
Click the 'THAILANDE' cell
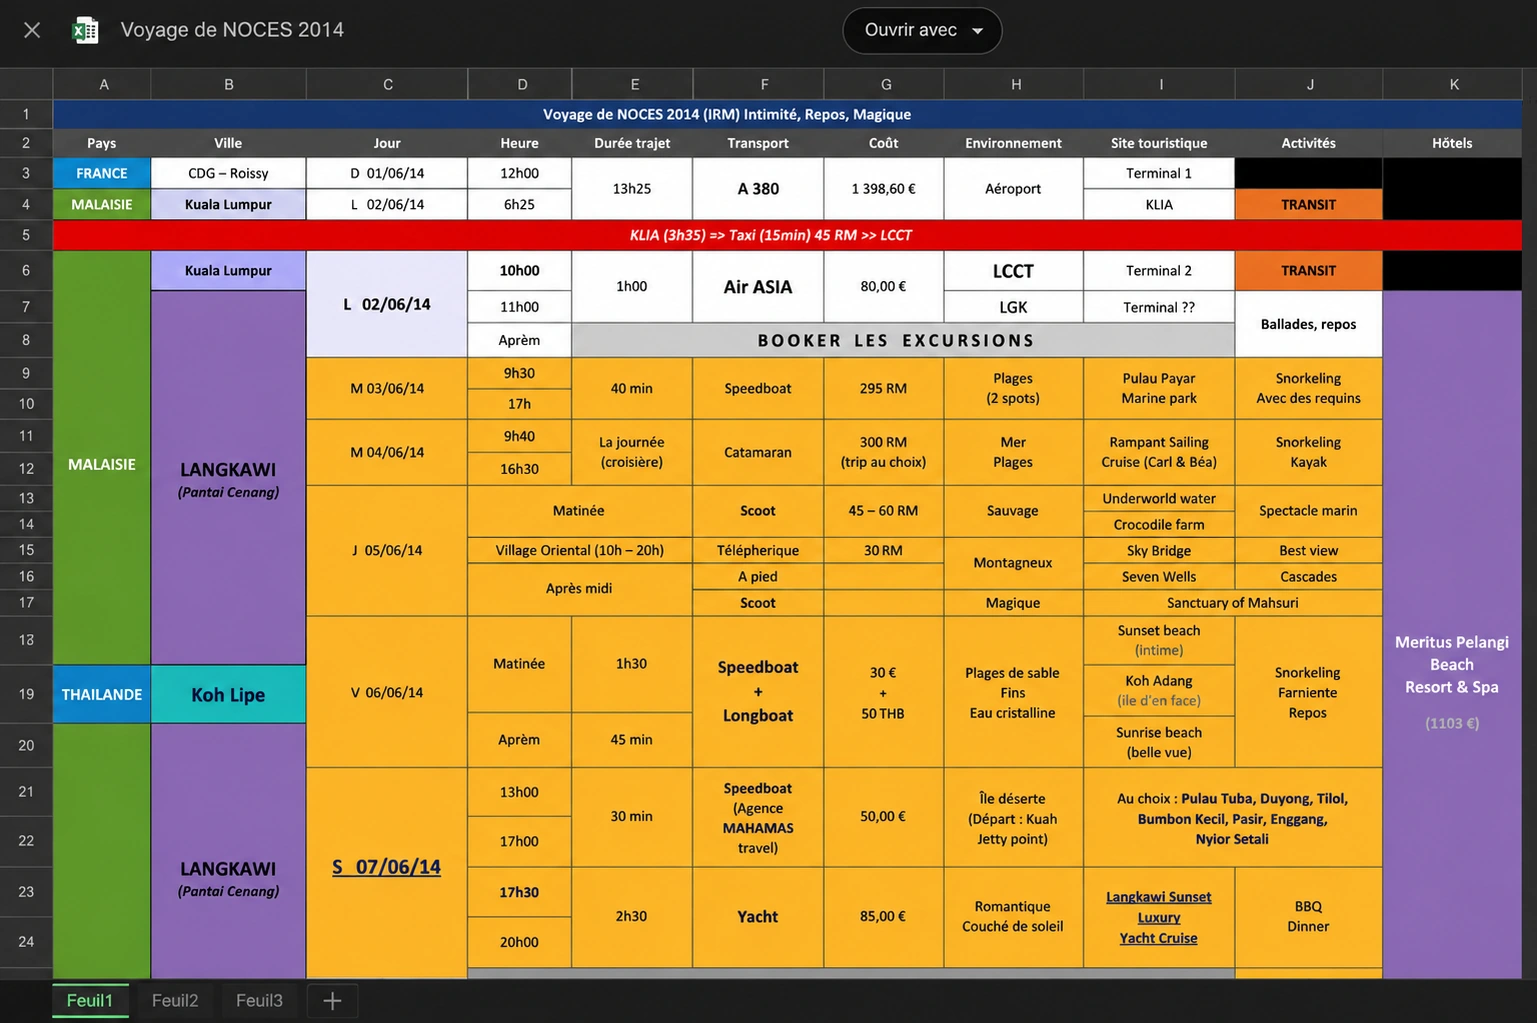[102, 694]
